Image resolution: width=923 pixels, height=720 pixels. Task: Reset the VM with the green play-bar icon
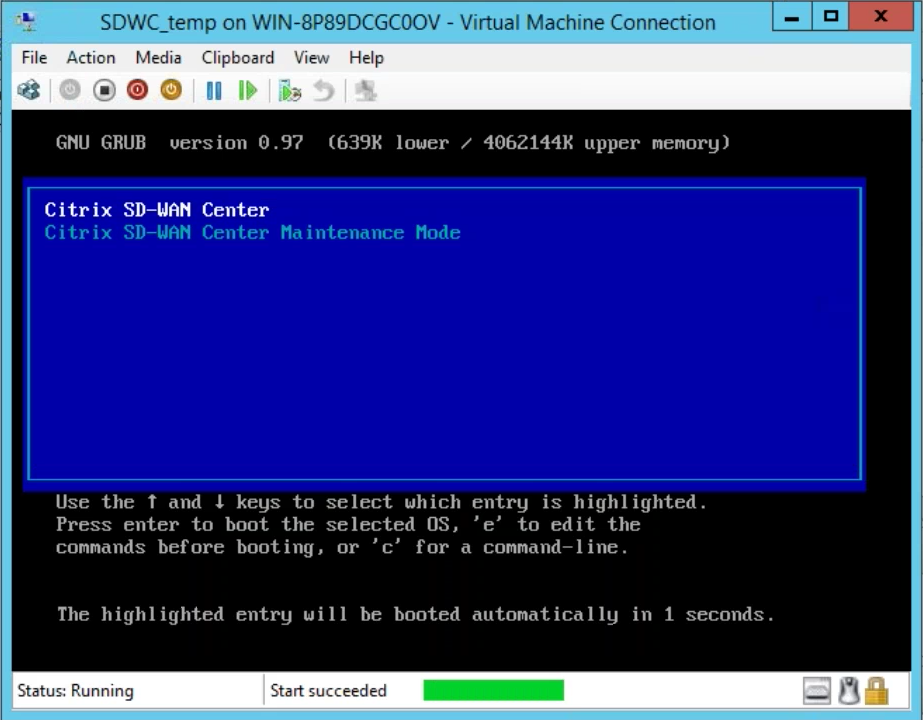tap(248, 91)
